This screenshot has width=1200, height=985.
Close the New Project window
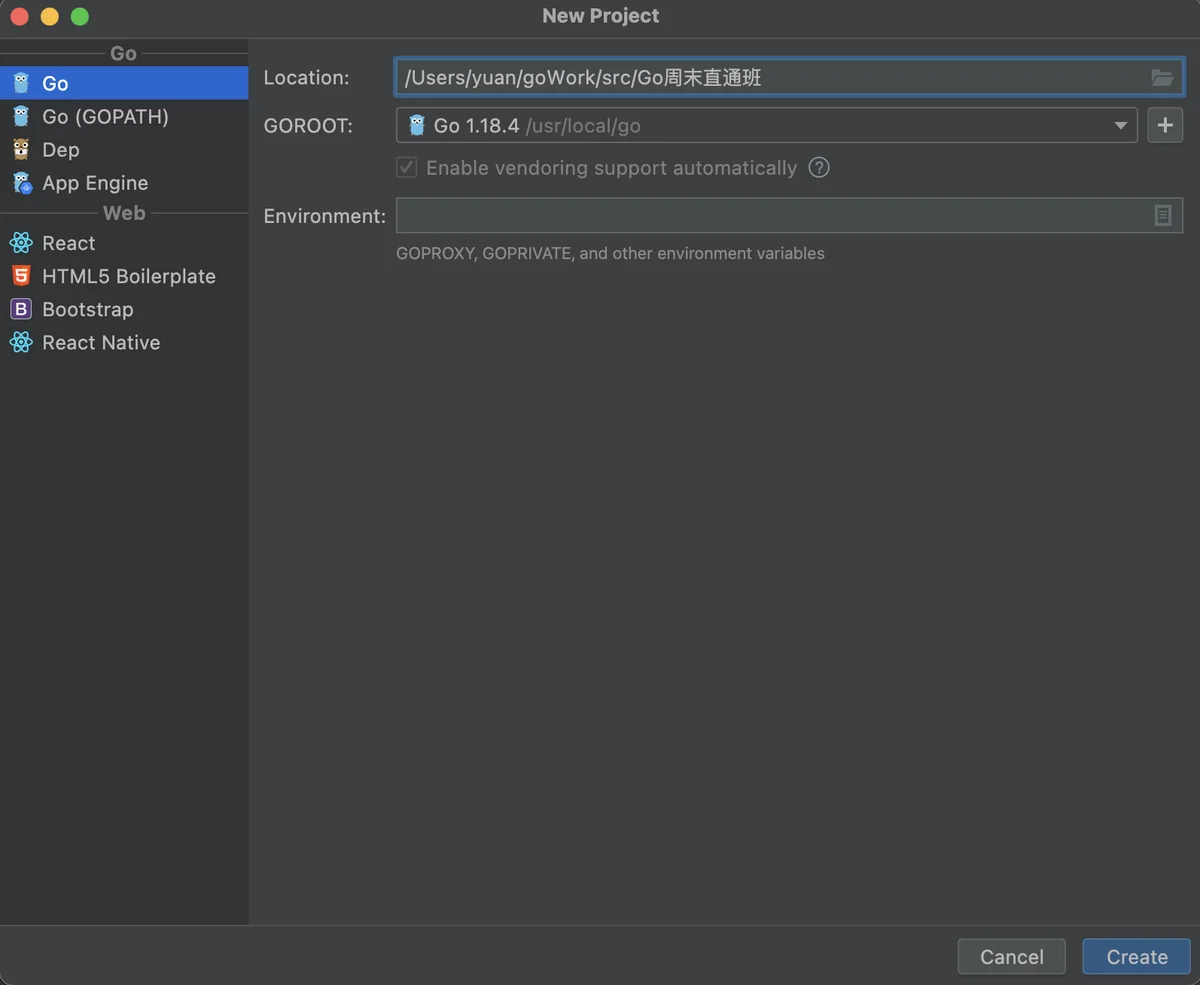tap(19, 16)
